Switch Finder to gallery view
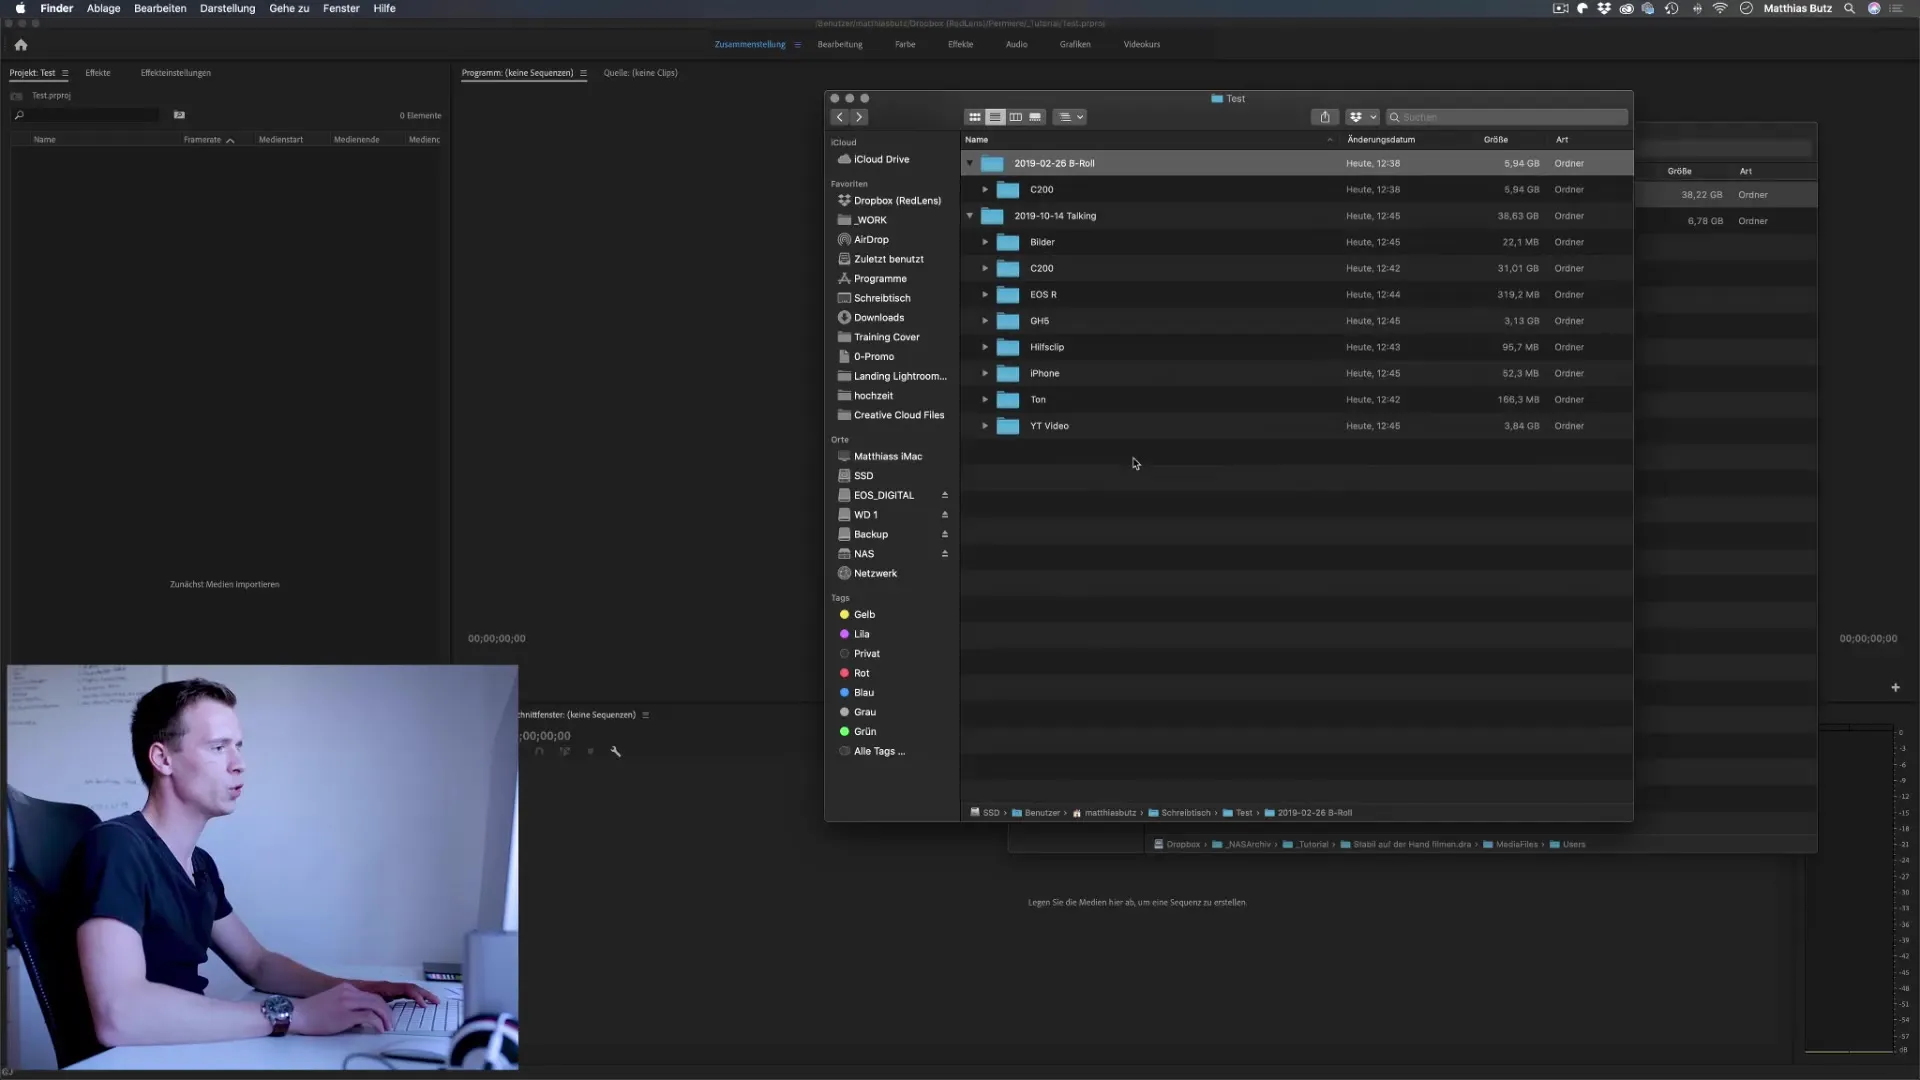The height and width of the screenshot is (1080, 1920). point(1035,117)
